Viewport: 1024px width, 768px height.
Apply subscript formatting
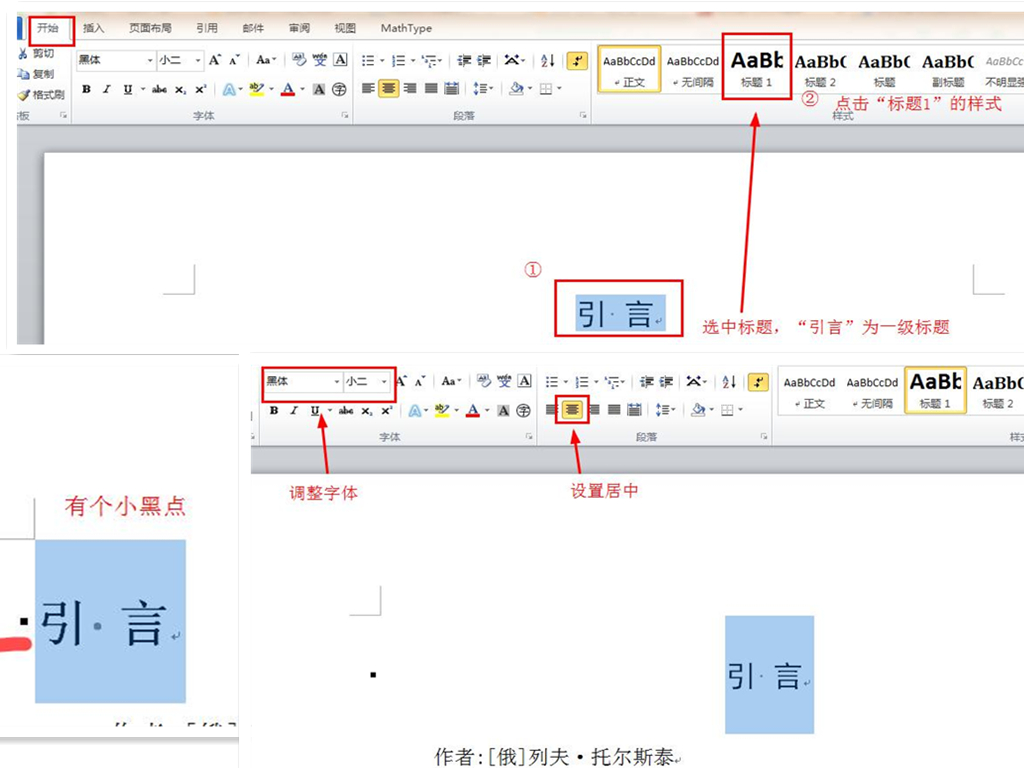(x=180, y=88)
